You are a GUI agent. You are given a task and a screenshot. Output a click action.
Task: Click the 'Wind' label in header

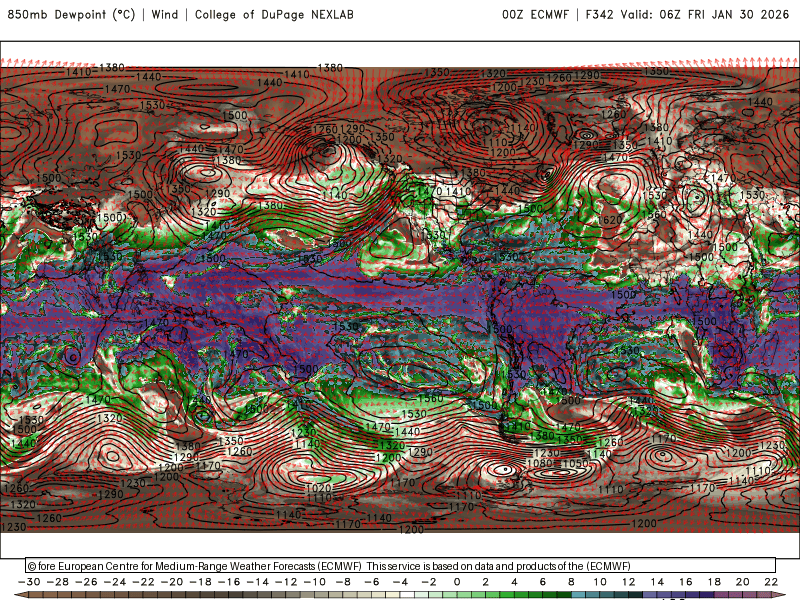click(165, 14)
